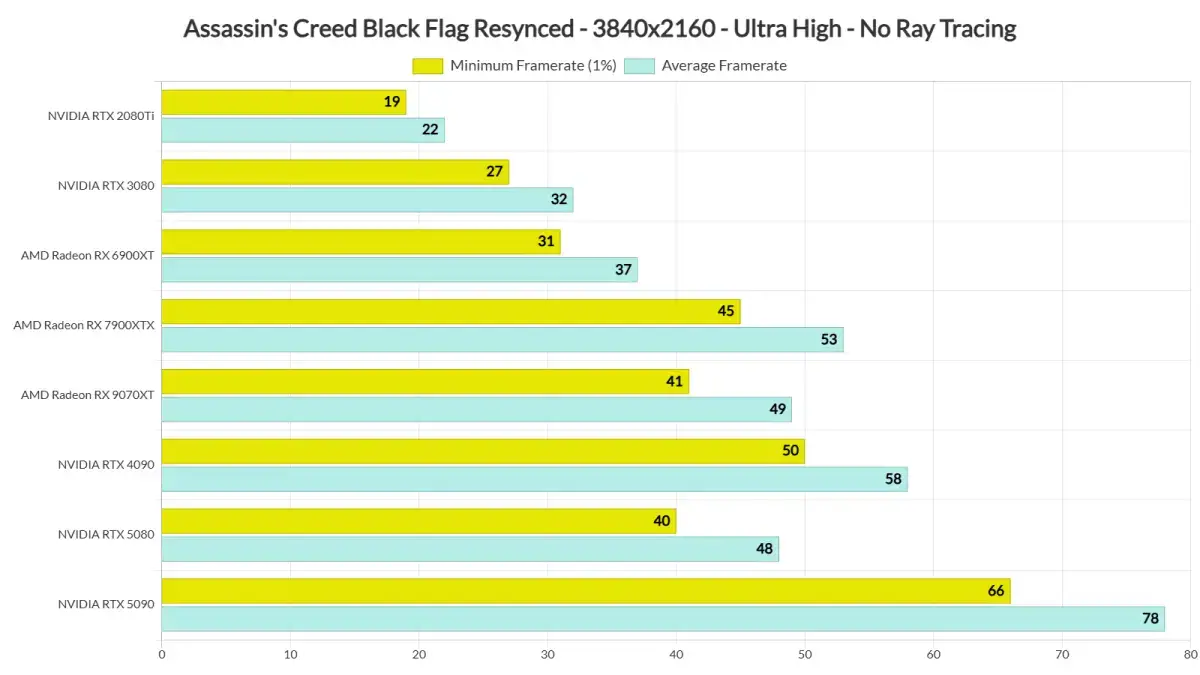Screen dimensions: 1200x675
Task: Click the RX 9070XT average bar valued 49
Action: click(477, 409)
